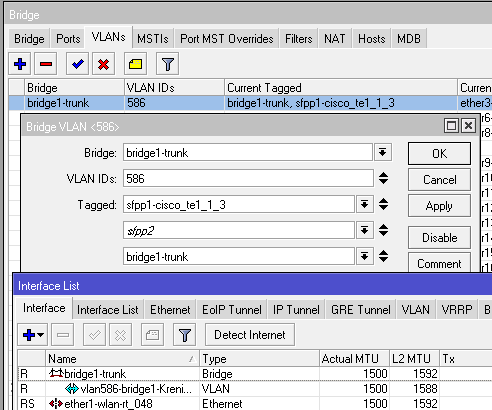The height and width of the screenshot is (410, 492).
Task: Select vlan586-bridge1-Kreni... interface row
Action: coord(255,389)
